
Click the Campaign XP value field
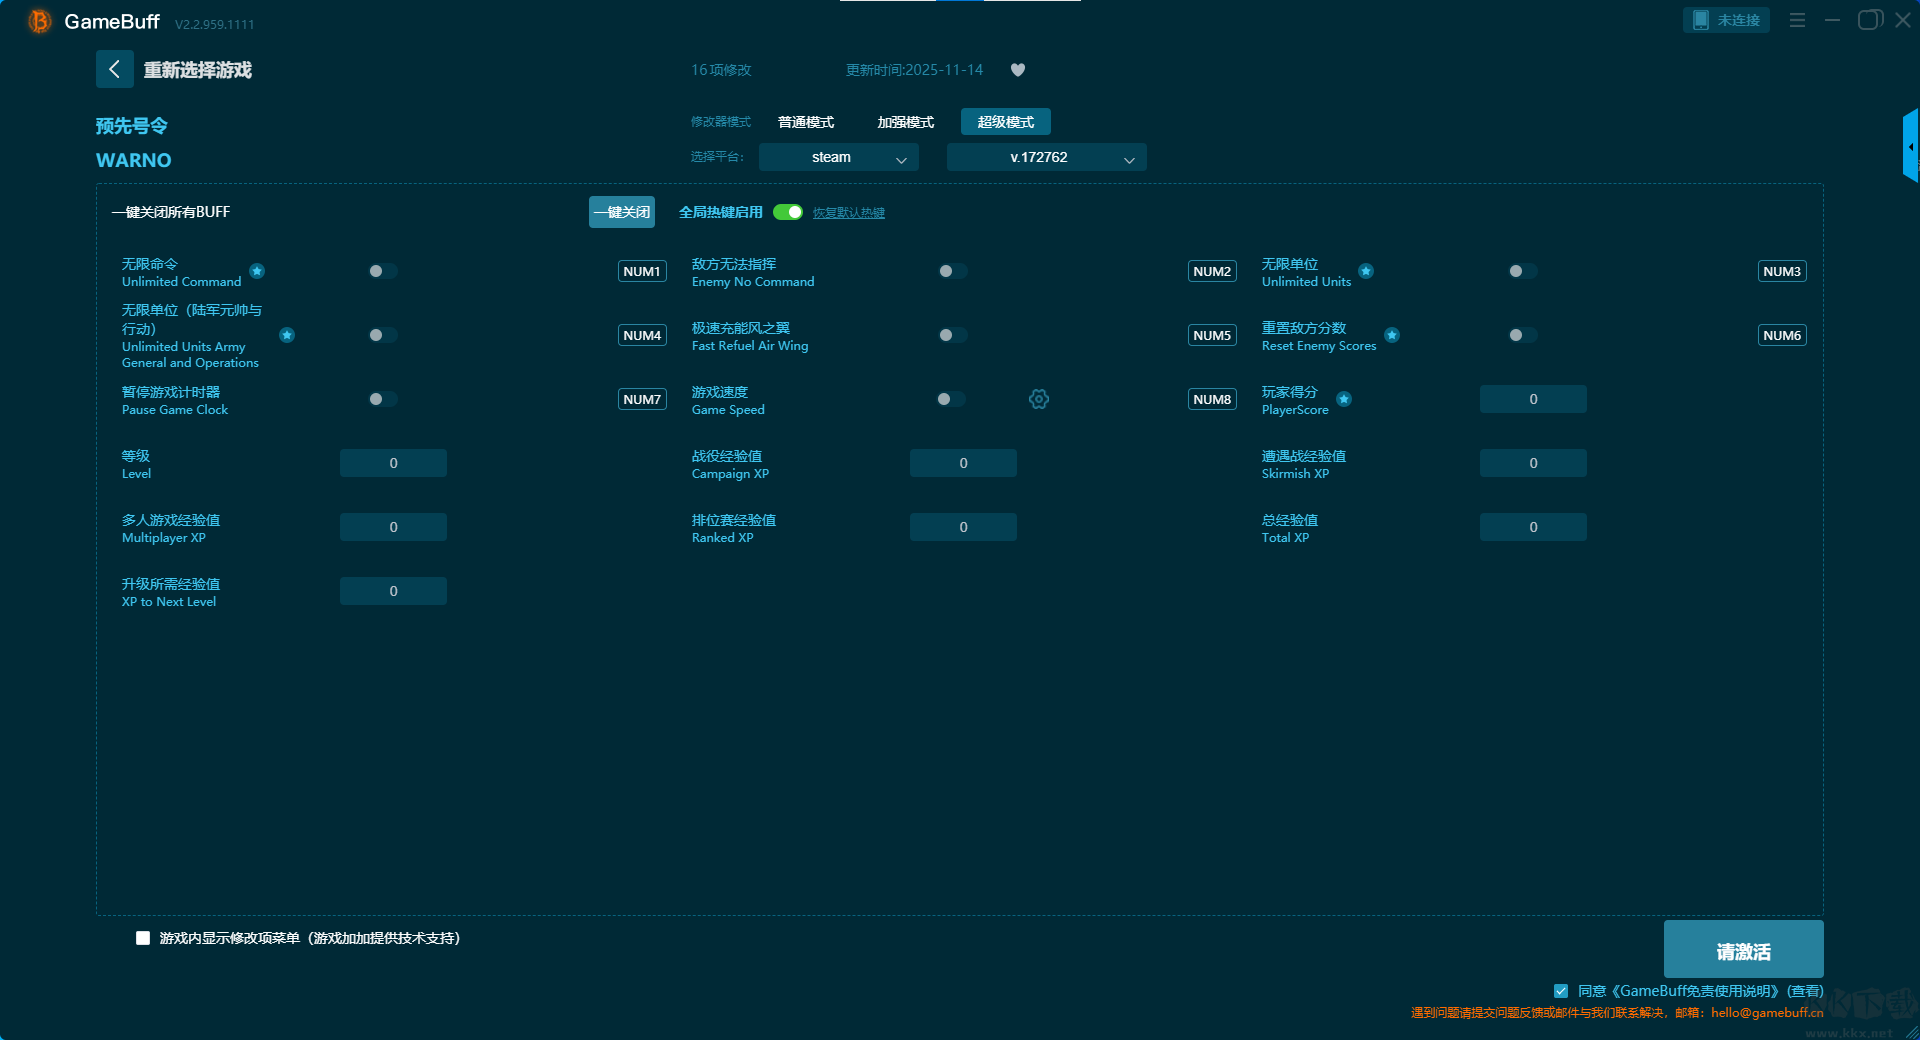point(963,463)
